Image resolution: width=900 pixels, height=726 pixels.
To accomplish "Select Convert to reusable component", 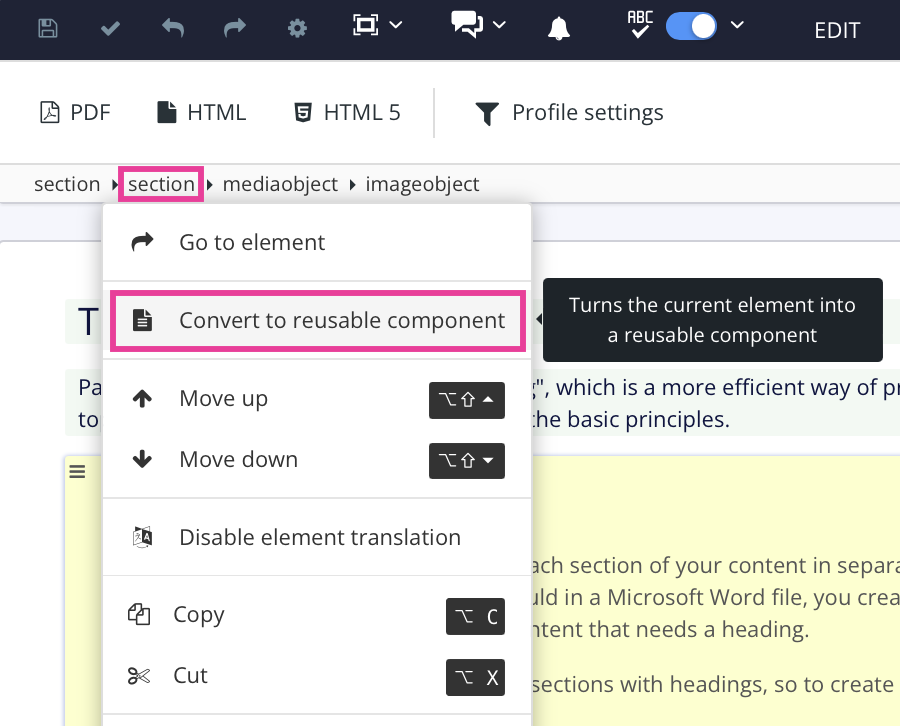I will point(342,321).
